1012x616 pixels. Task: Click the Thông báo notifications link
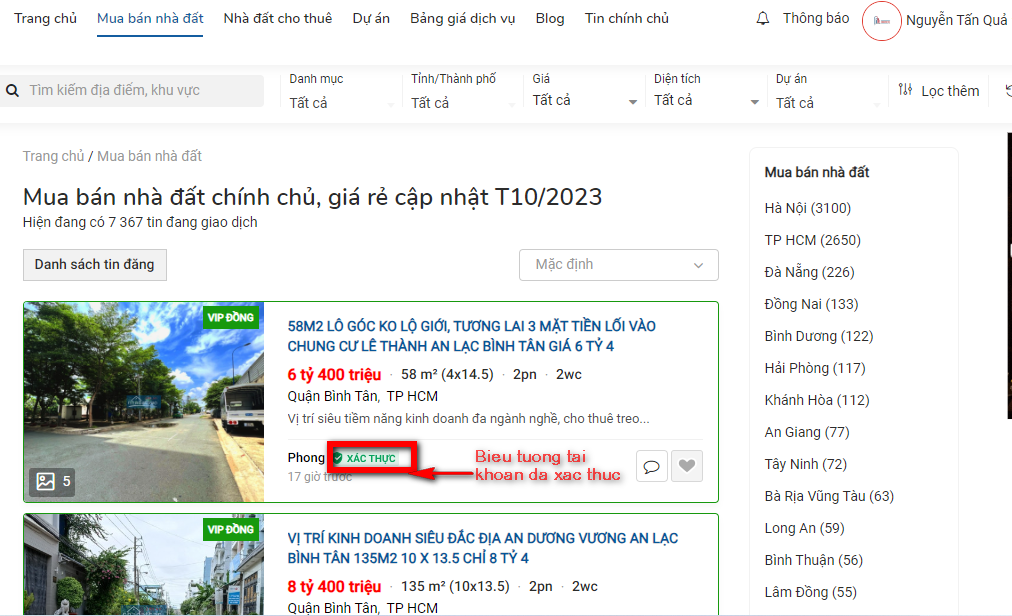pyautogui.click(x=816, y=19)
